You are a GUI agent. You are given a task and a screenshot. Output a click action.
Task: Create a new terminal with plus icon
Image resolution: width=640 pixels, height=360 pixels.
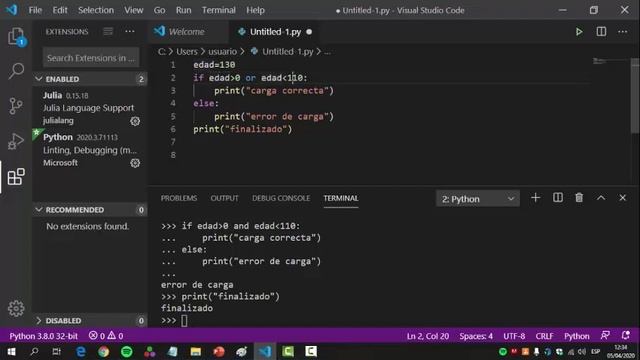click(x=536, y=198)
